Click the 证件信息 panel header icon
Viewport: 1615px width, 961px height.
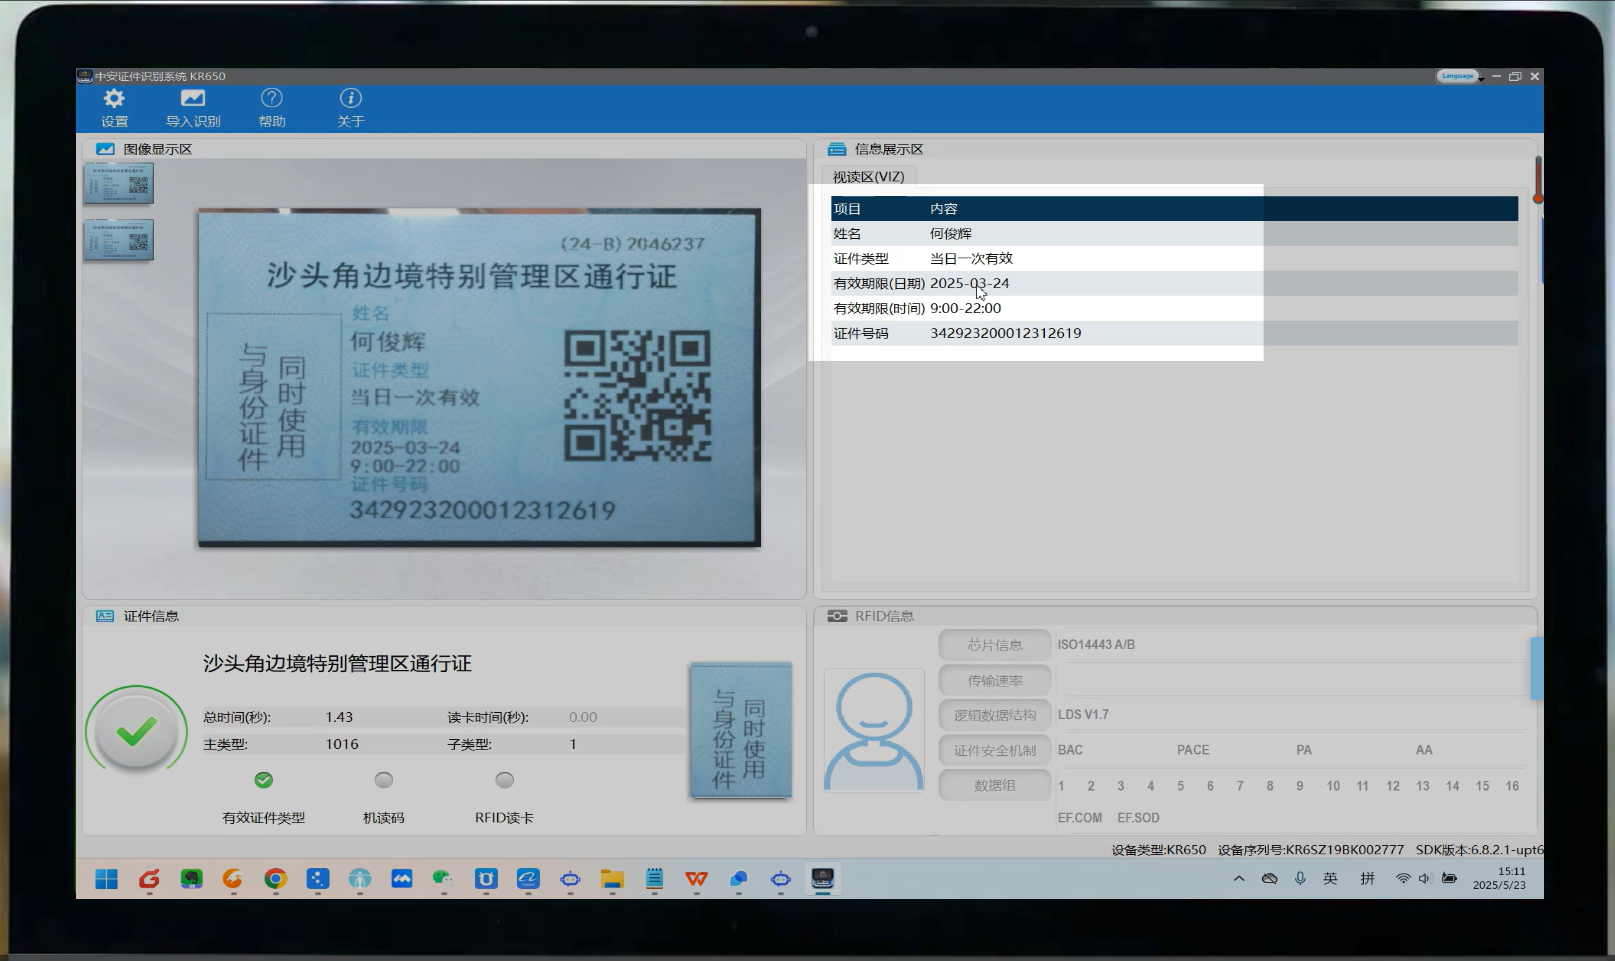click(x=105, y=616)
